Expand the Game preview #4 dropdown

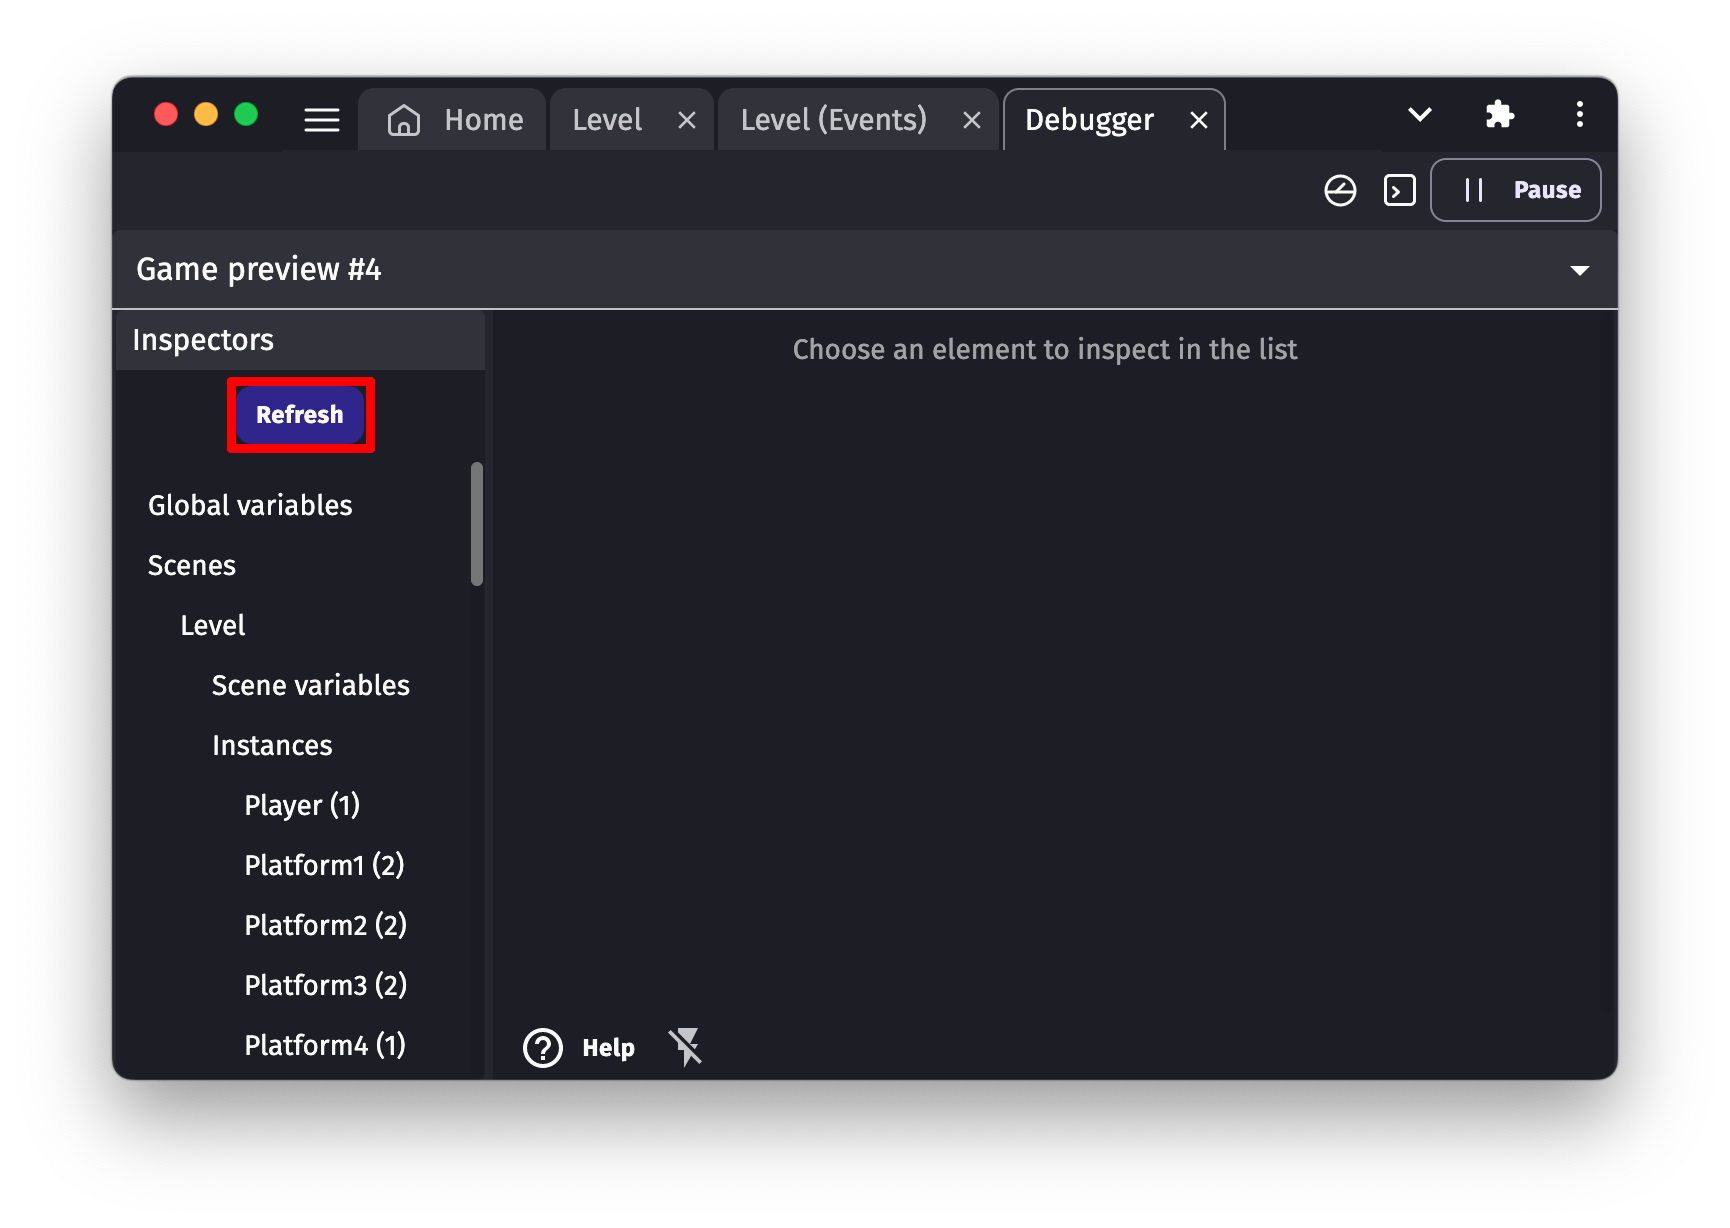1579,270
